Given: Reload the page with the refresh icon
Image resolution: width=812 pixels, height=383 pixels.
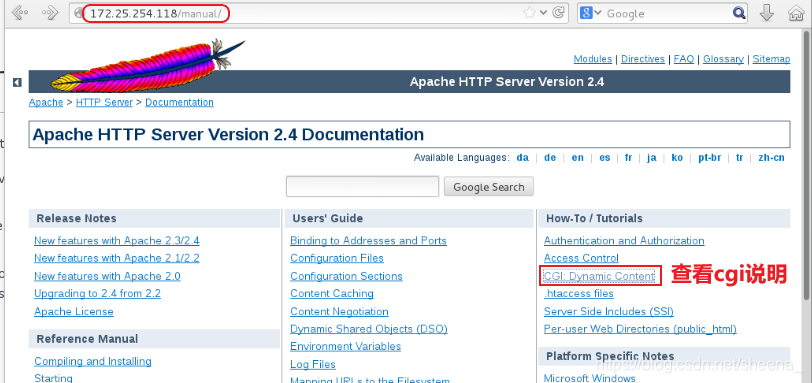Looking at the screenshot, I should [558, 13].
